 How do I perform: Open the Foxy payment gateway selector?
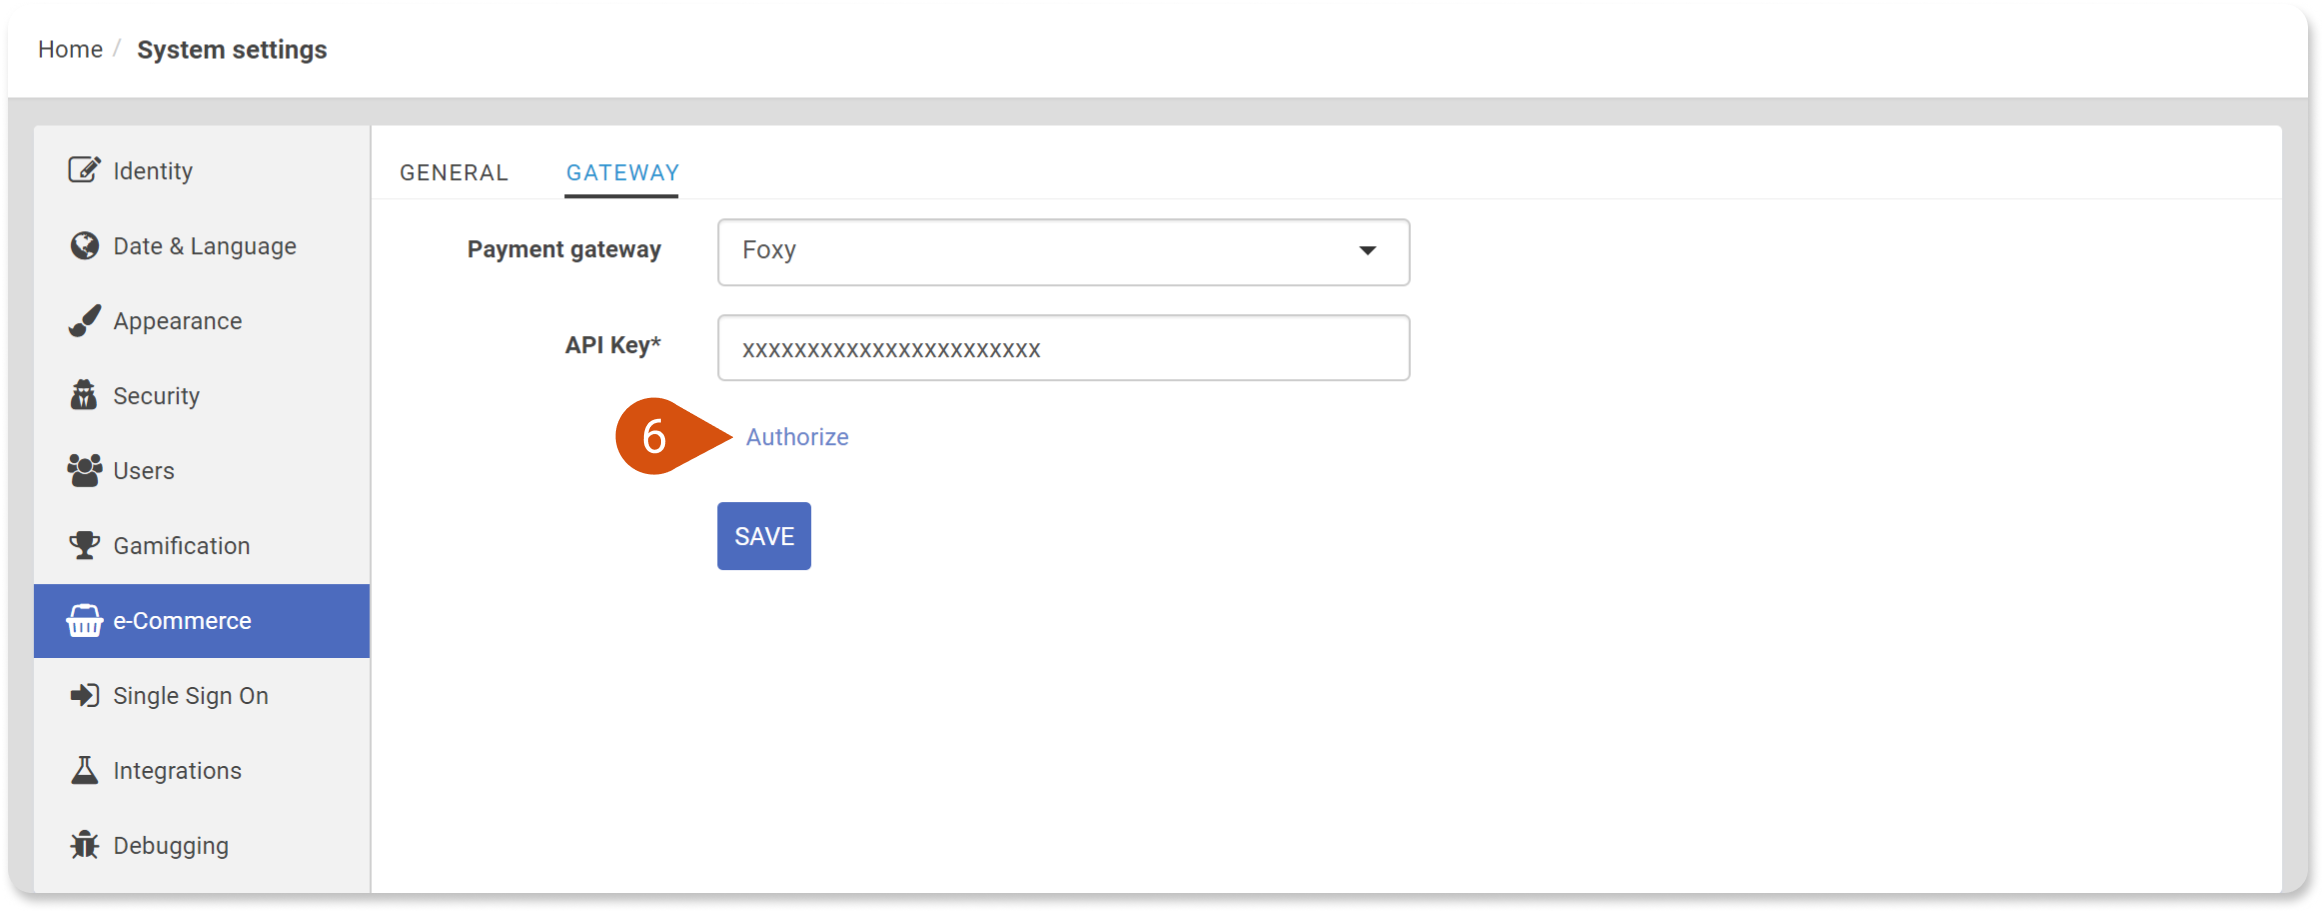1063,252
